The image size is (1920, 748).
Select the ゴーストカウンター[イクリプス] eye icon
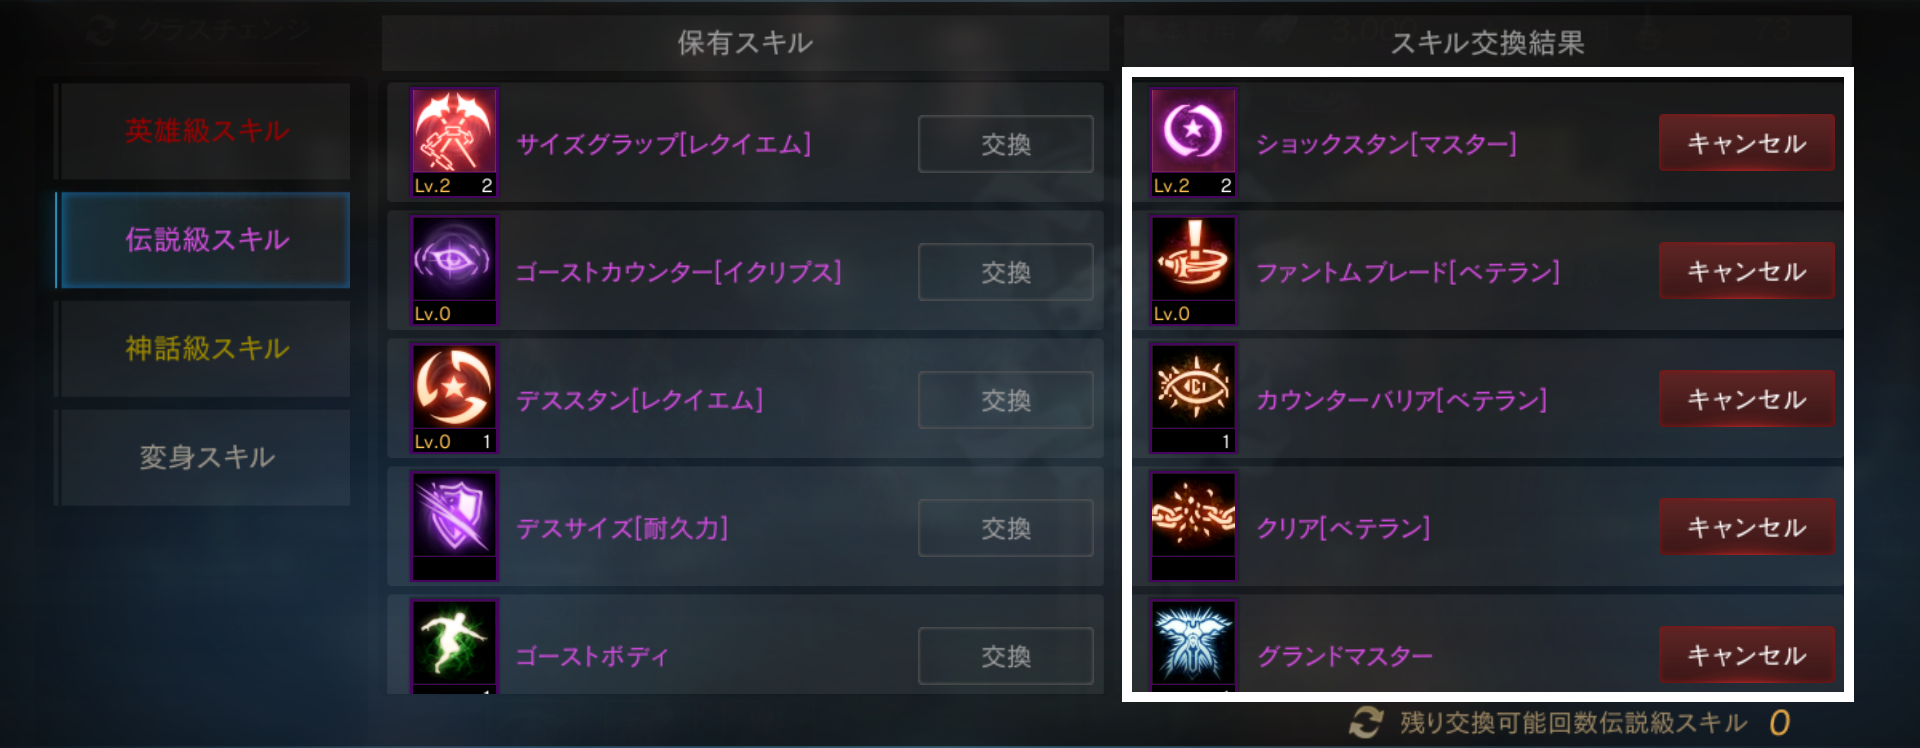click(x=454, y=270)
